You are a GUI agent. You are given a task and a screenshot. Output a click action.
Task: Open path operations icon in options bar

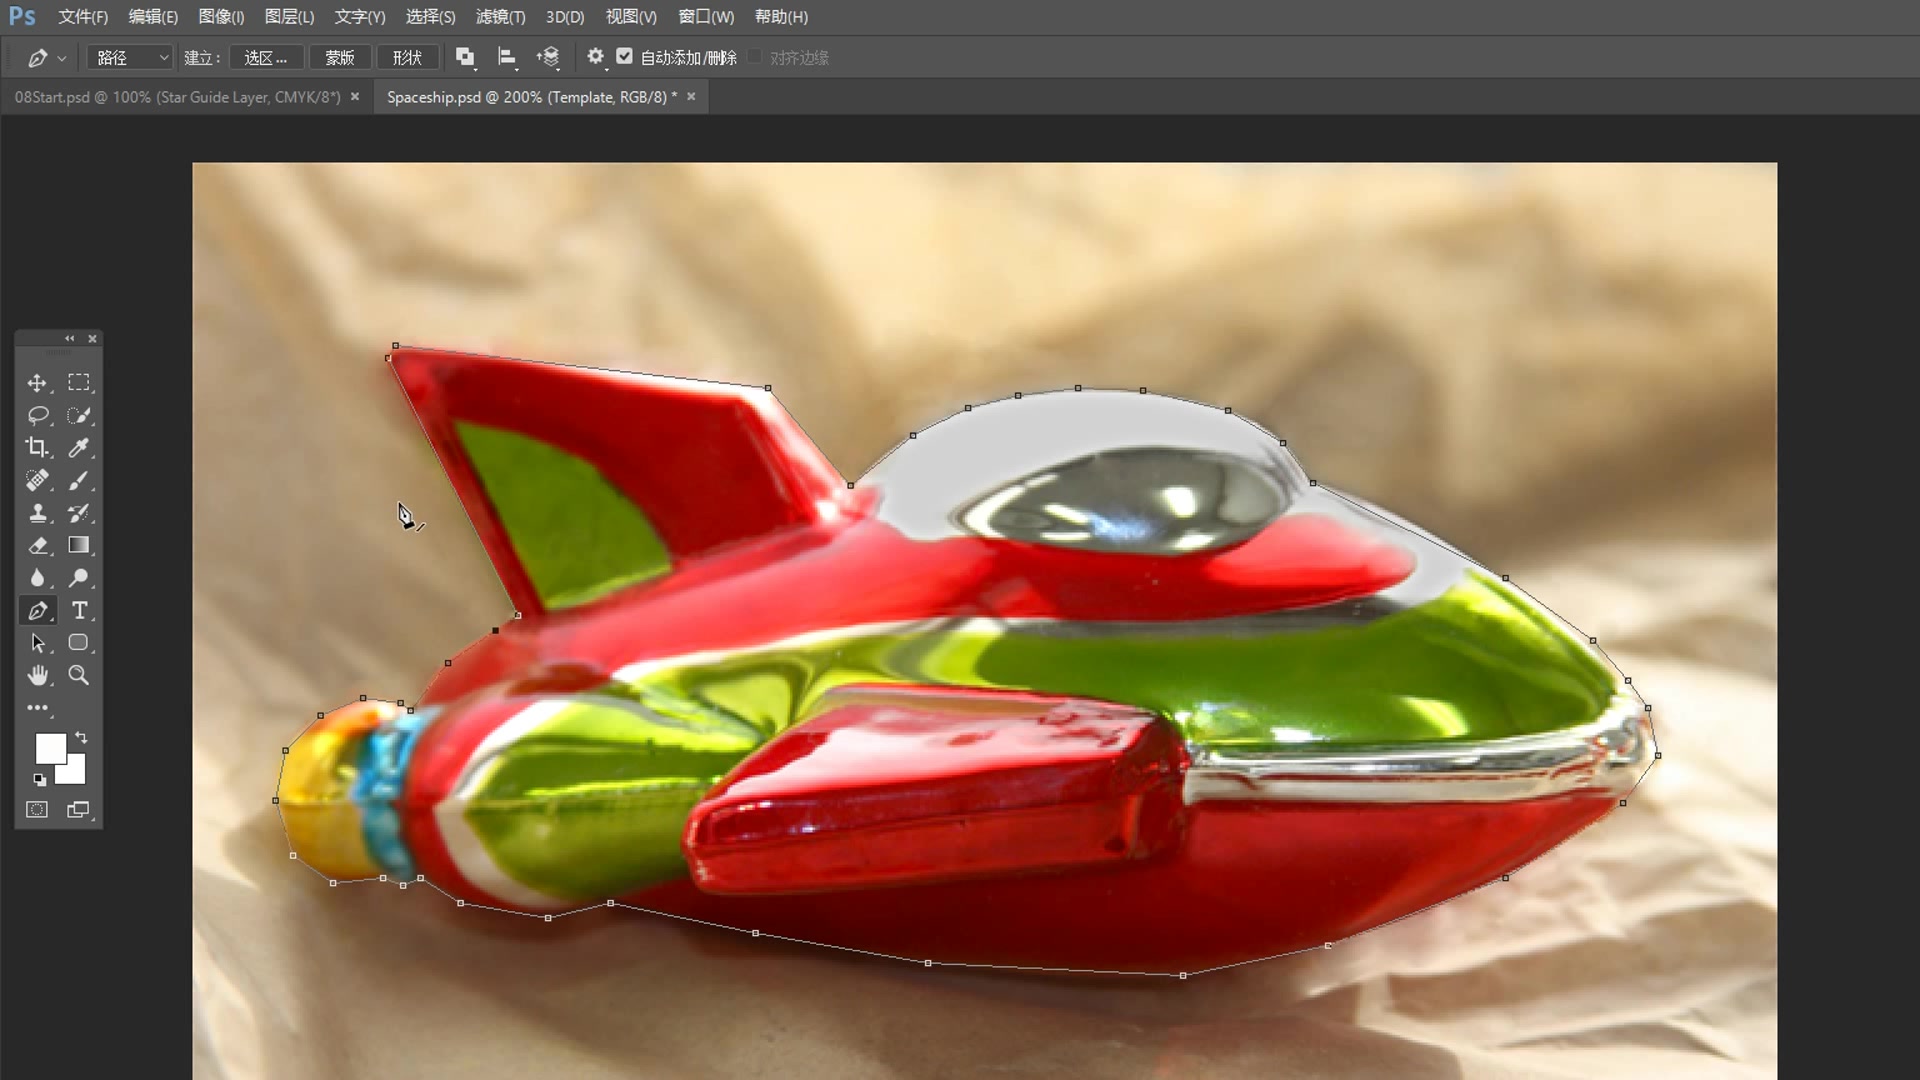(465, 57)
